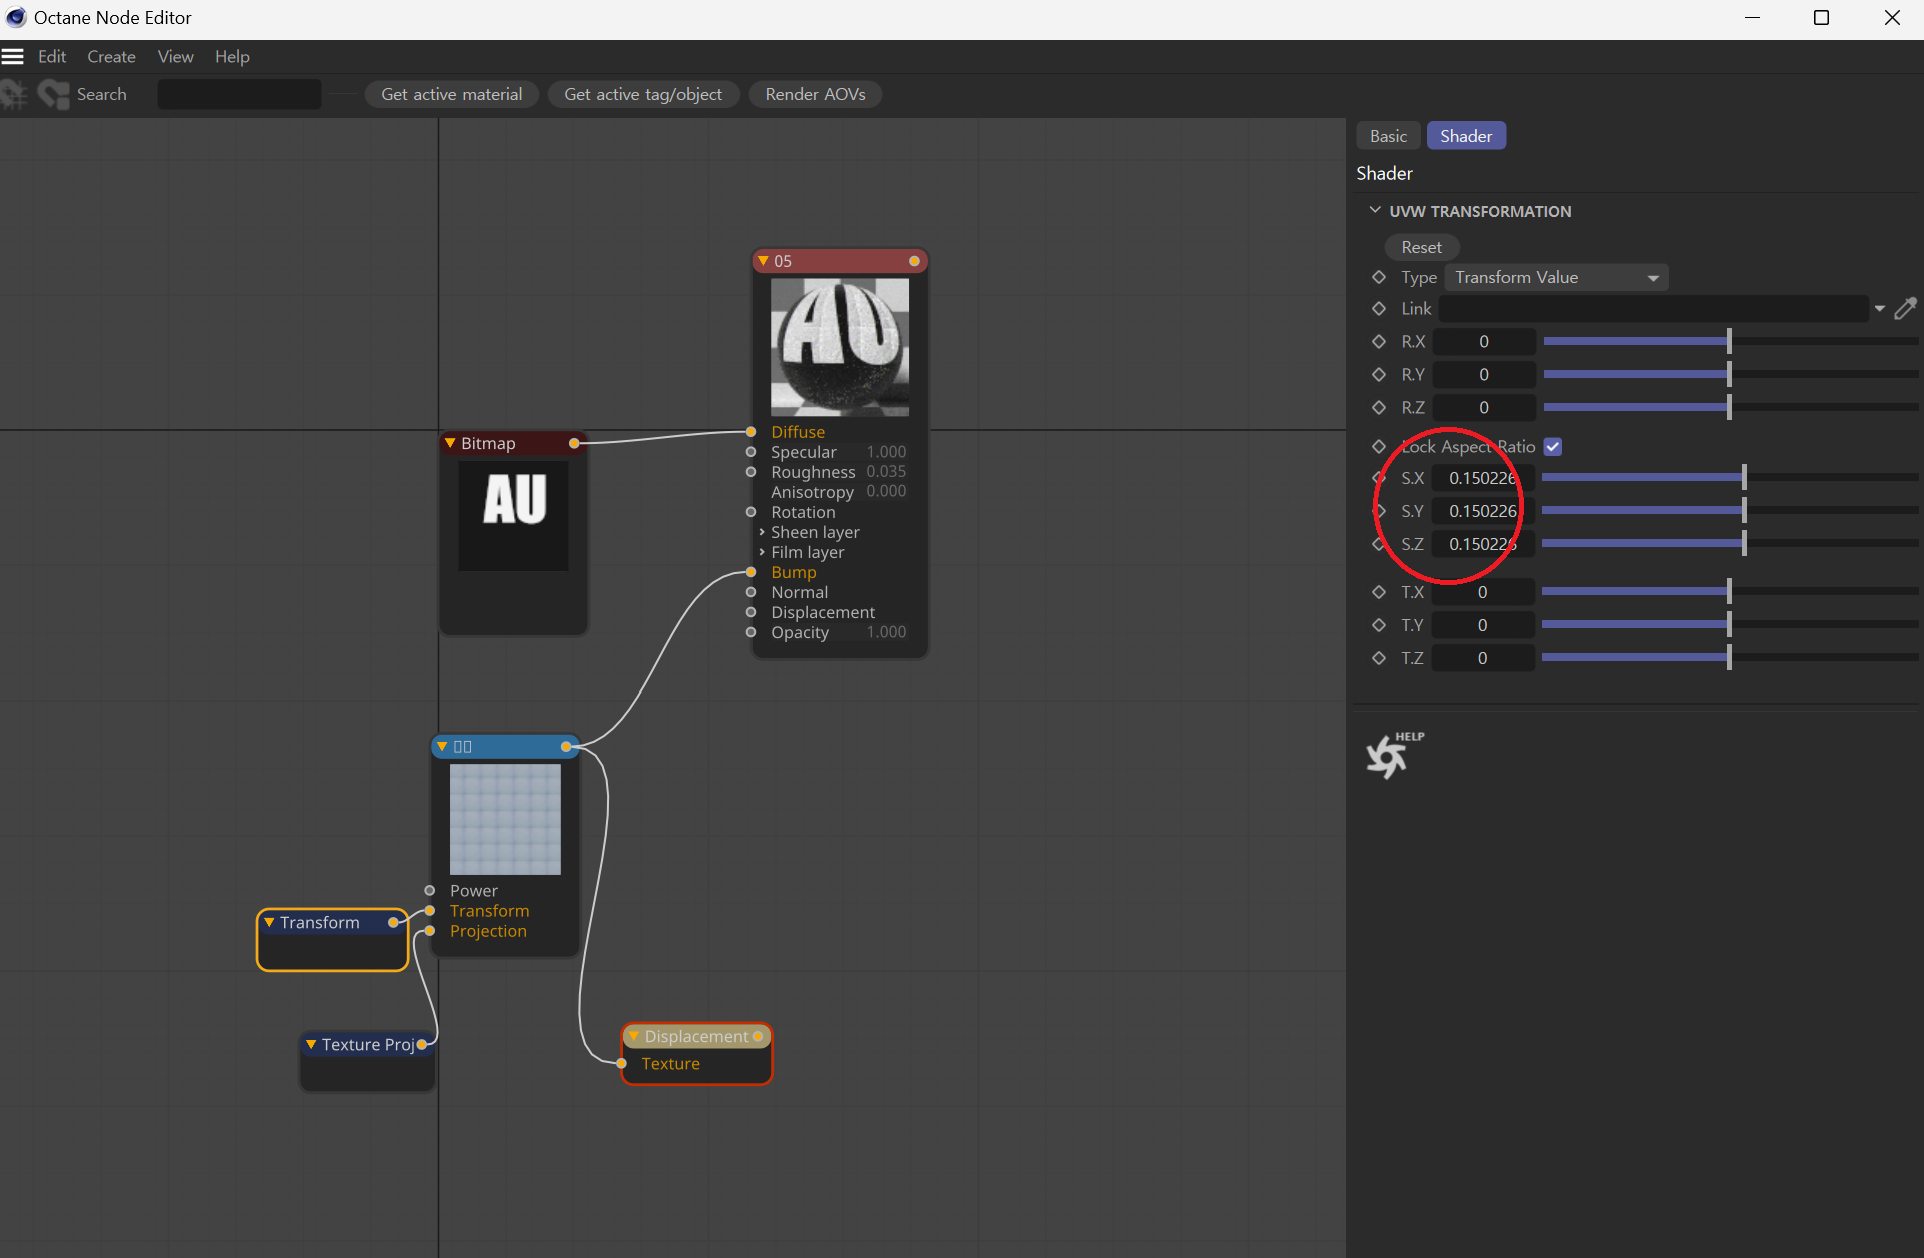
Task: Click the Octane Node Editor window icon
Action: coord(16,17)
